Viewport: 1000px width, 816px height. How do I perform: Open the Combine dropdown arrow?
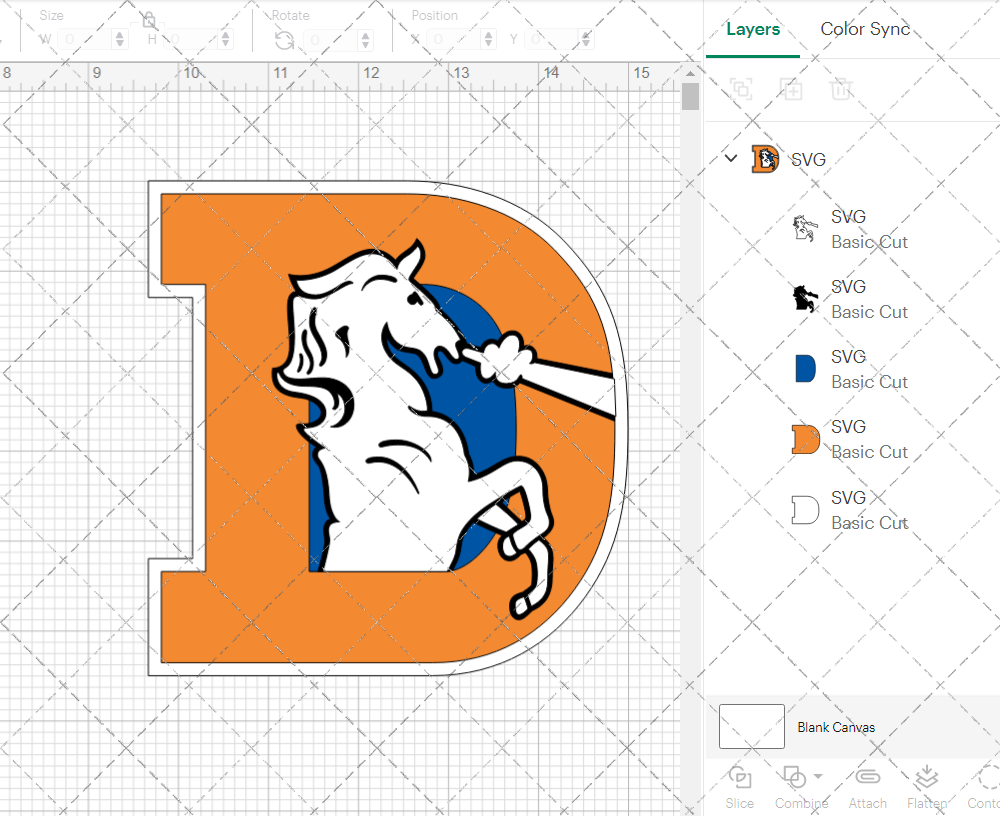(x=818, y=776)
